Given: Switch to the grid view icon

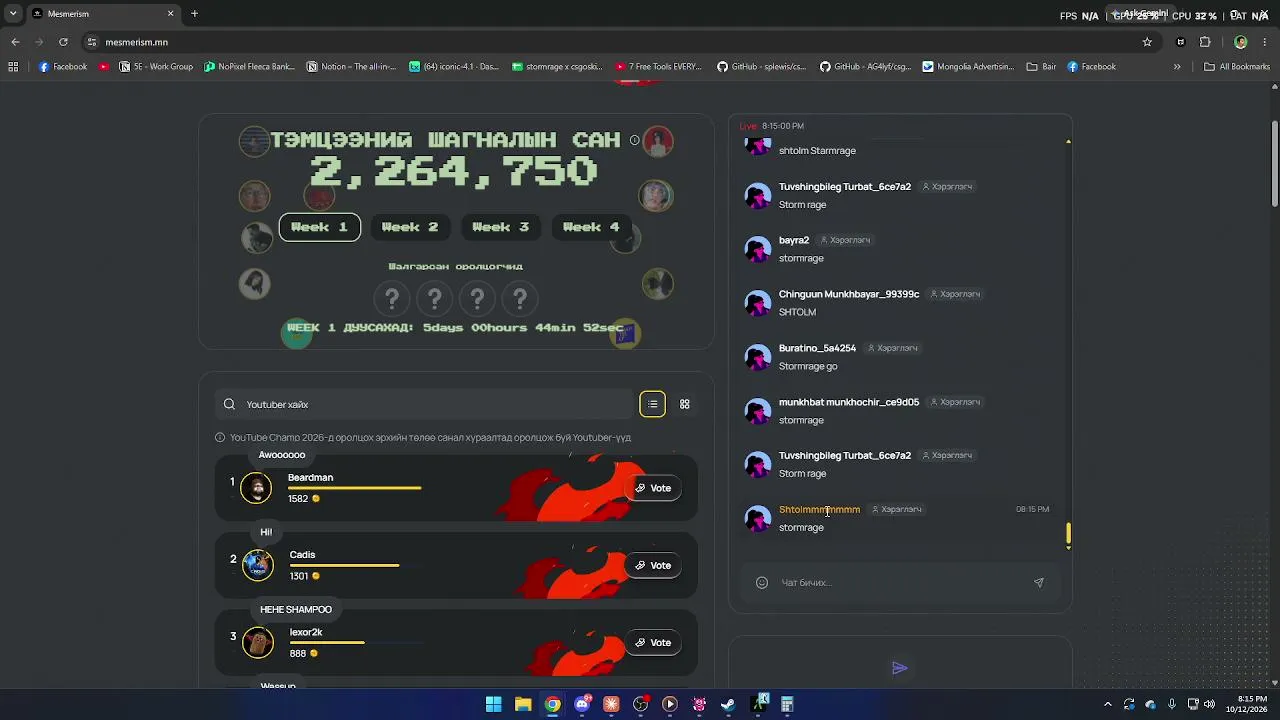Looking at the screenshot, I should tap(685, 404).
